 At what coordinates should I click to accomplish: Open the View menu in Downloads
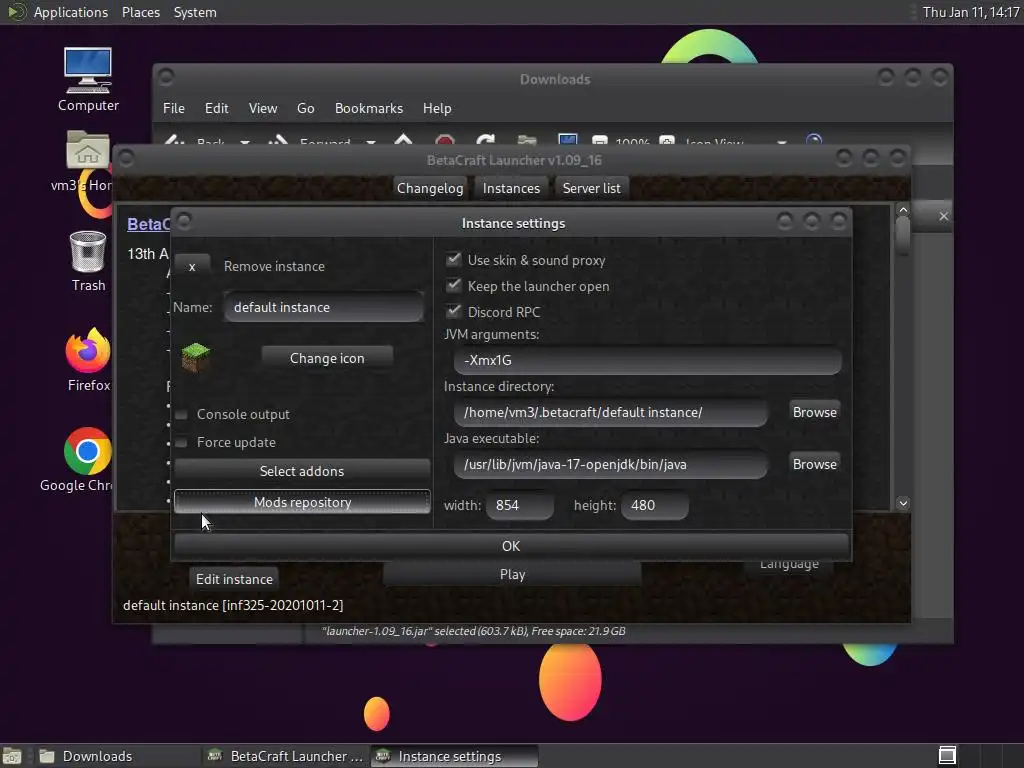[263, 108]
